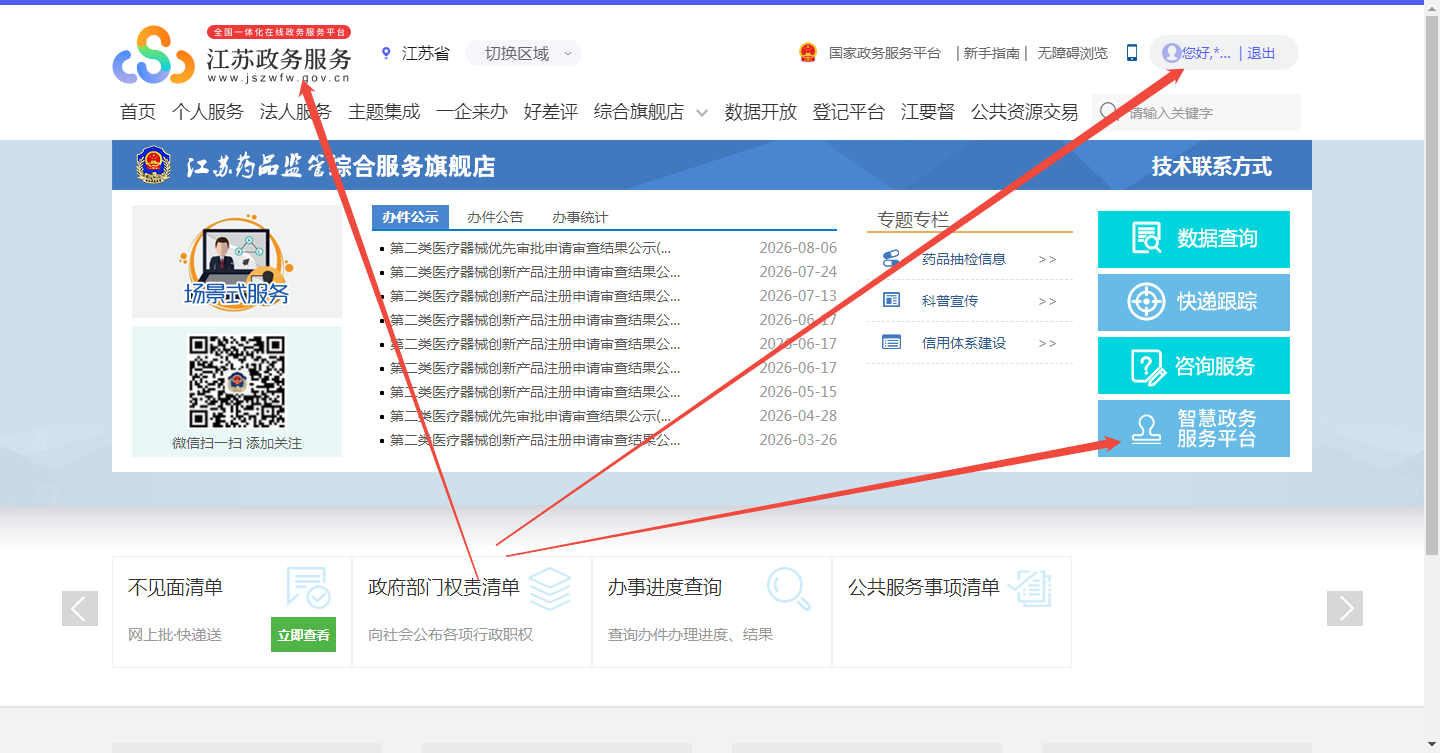Viewport: 1440px width, 753px height.
Task: Open 智慧政务服务平台 button
Action: point(1194,428)
